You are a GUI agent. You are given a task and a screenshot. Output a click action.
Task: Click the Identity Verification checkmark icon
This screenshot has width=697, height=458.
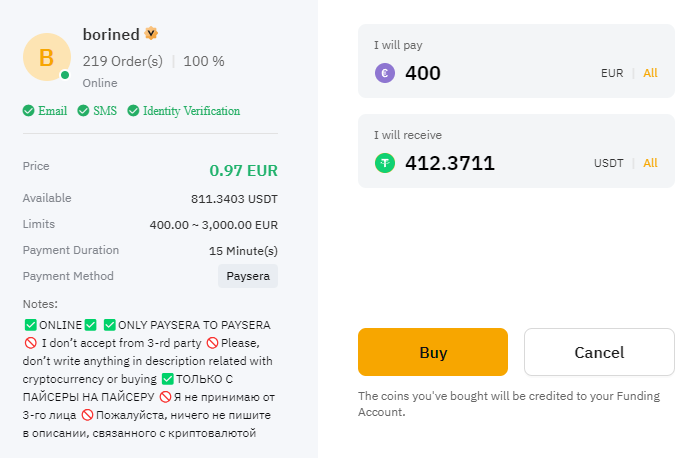133,111
